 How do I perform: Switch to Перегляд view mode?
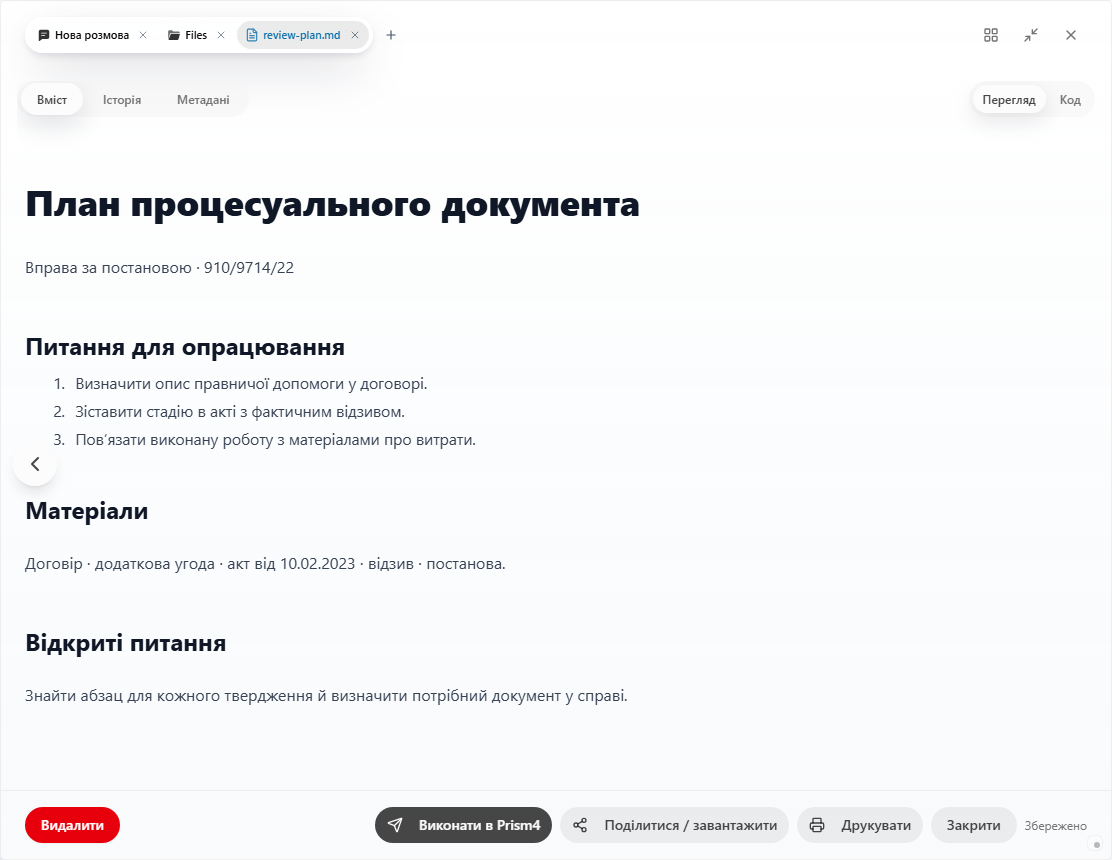click(x=1008, y=99)
